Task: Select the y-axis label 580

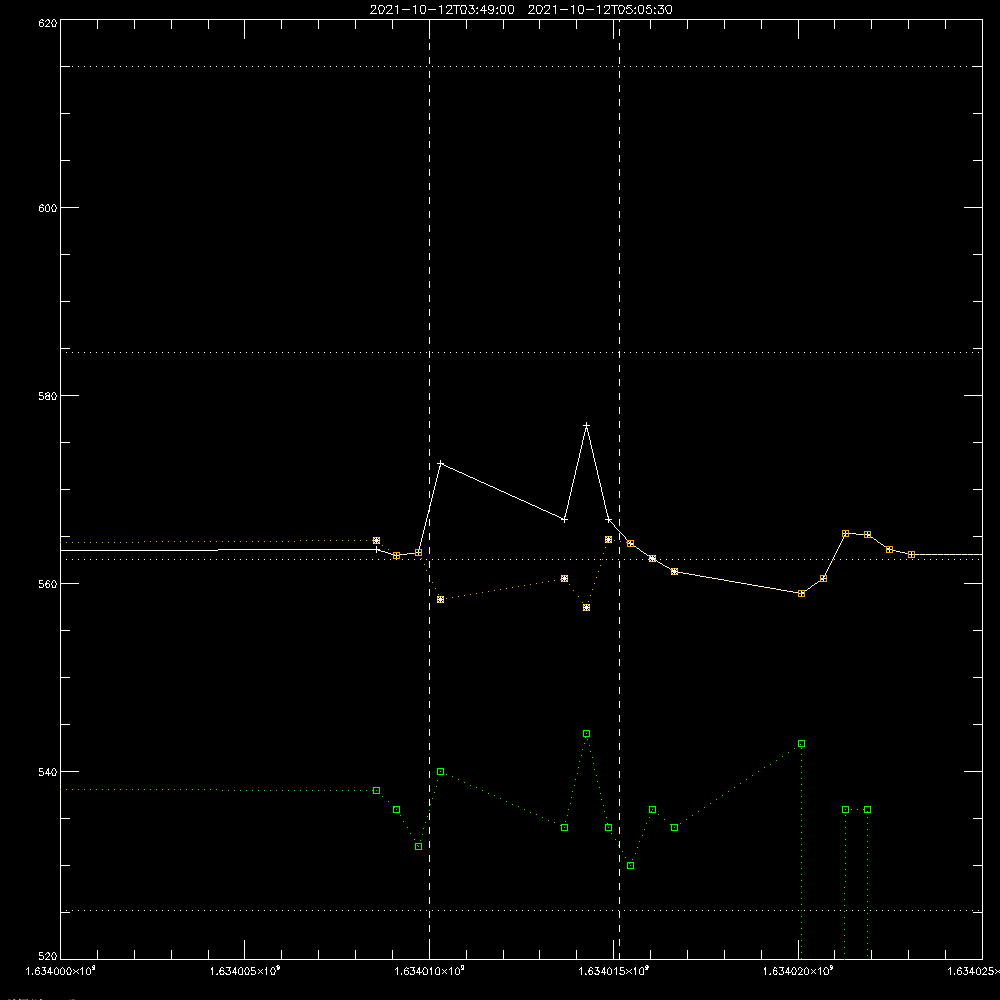Action: click(x=48, y=396)
